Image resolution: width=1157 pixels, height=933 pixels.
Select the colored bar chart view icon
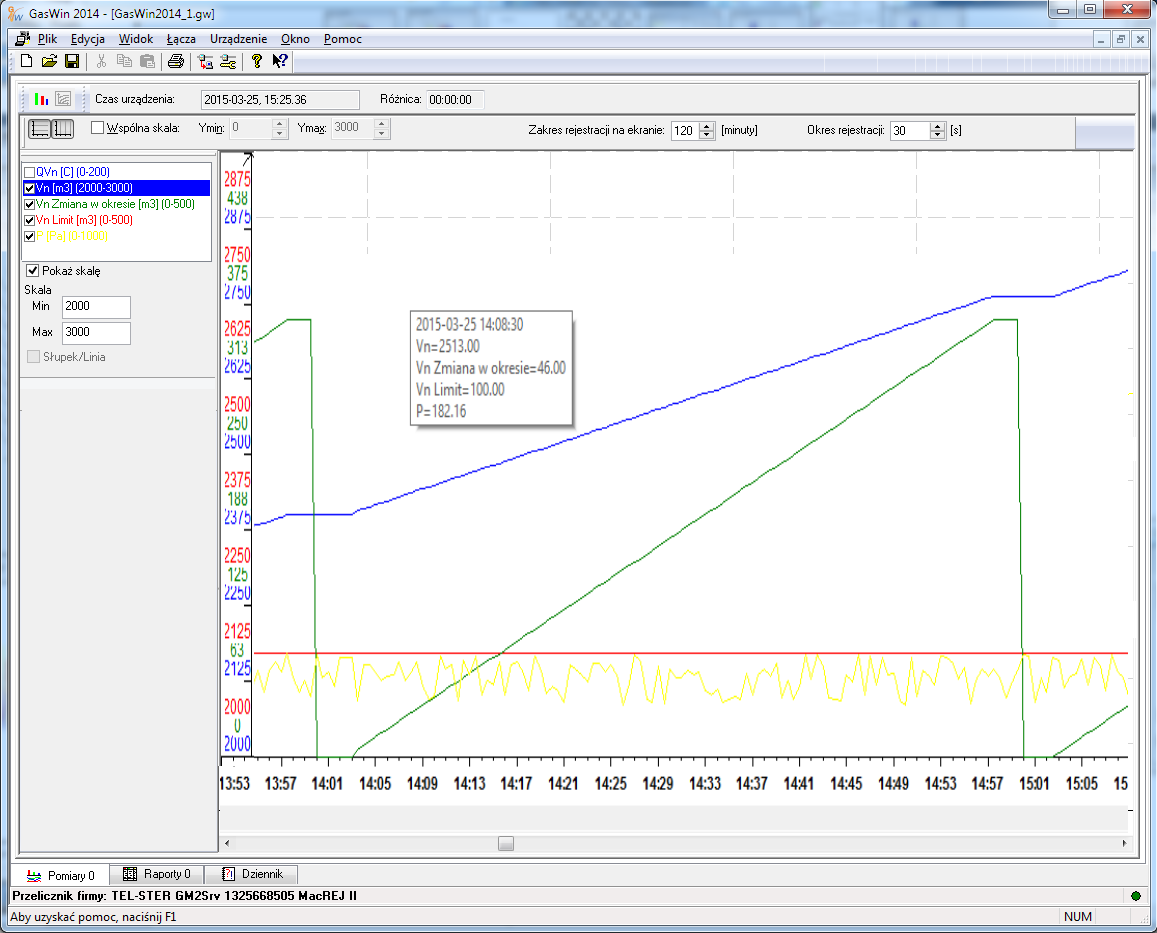click(x=41, y=99)
